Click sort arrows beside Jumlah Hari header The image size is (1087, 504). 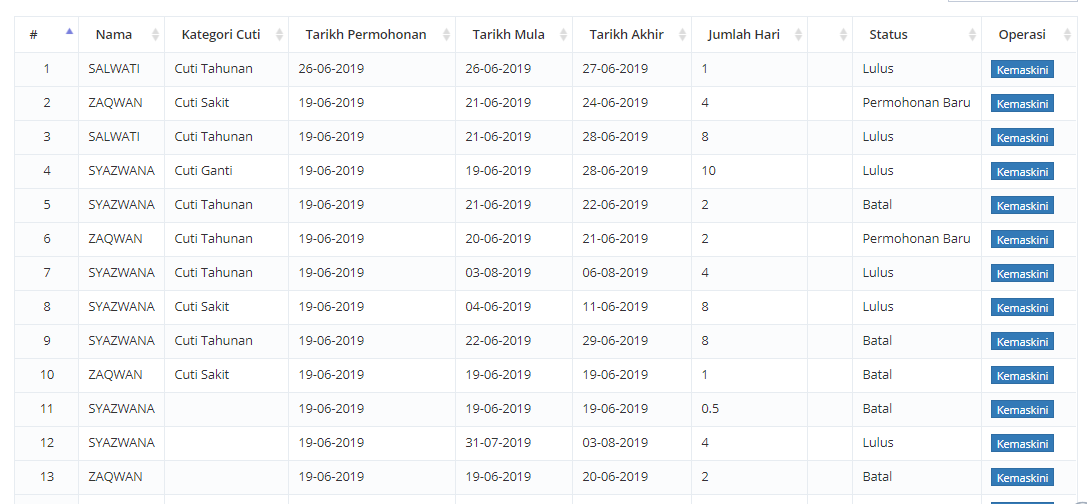798,35
